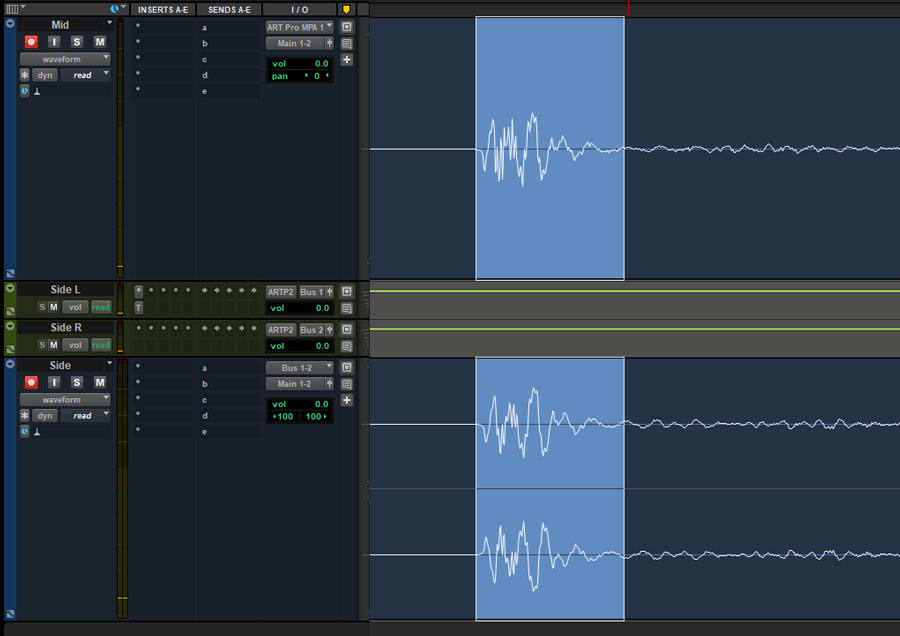Click the plus icon on Mid track I/O
900x636 pixels.
347,60
